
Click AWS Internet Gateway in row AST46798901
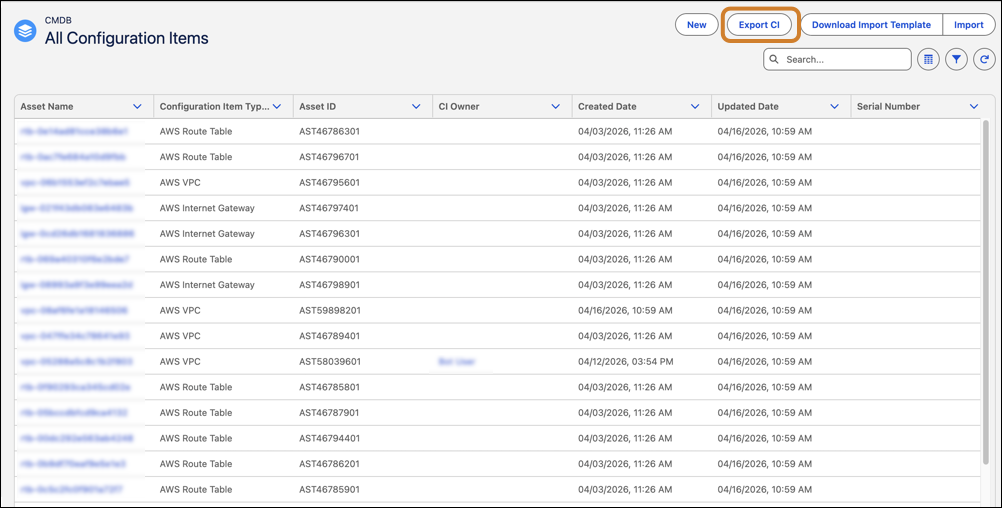(x=207, y=285)
